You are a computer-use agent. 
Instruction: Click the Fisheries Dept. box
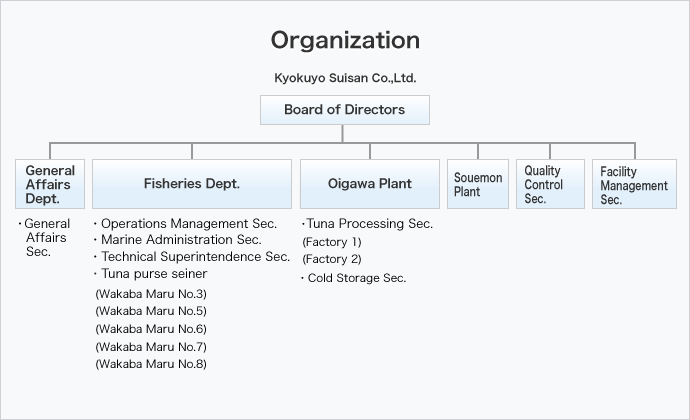[x=192, y=184]
